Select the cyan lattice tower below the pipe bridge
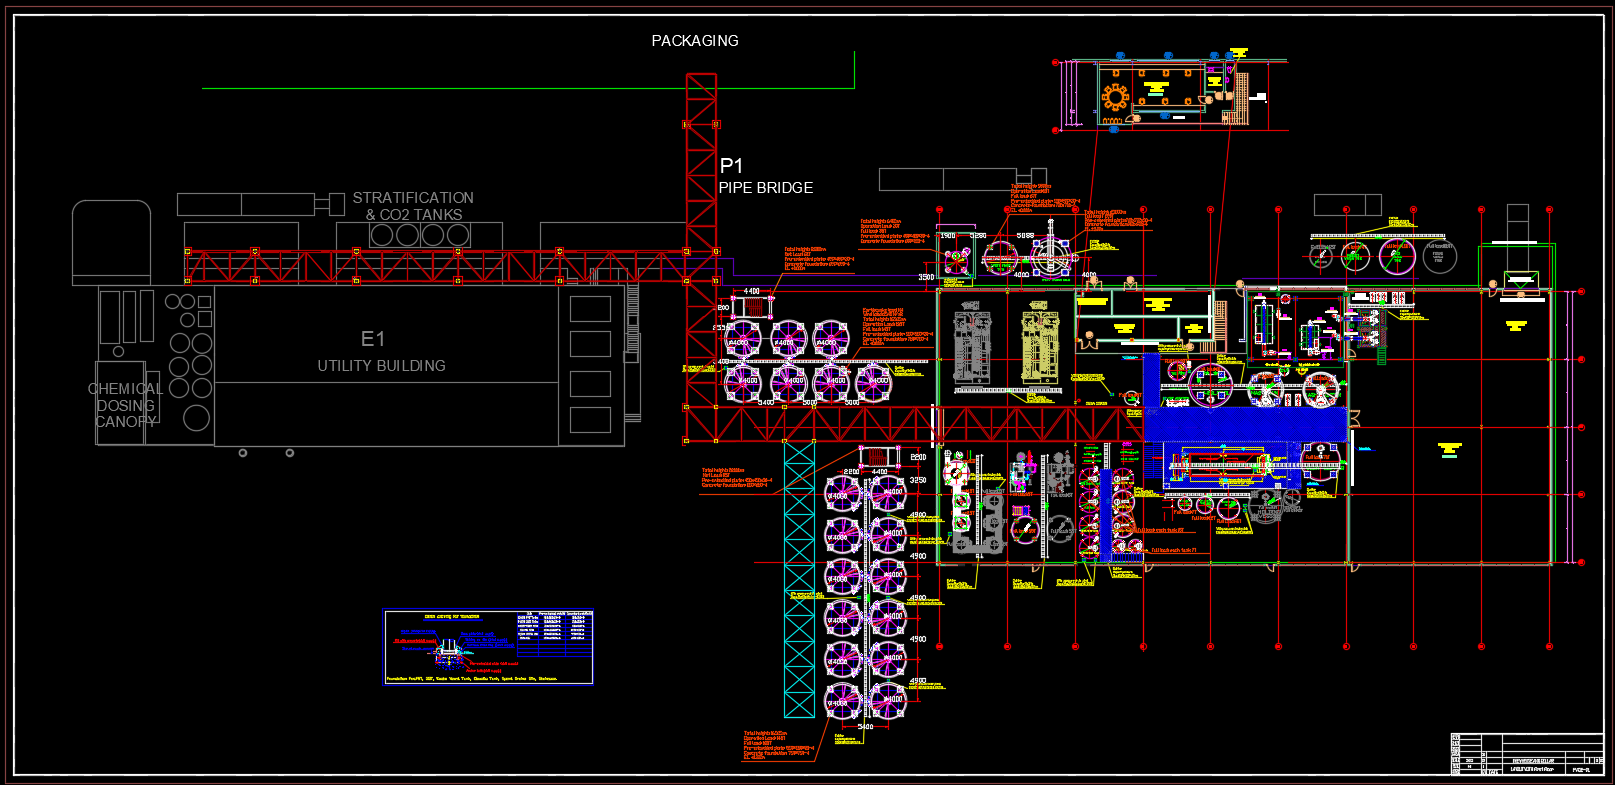 tap(799, 580)
